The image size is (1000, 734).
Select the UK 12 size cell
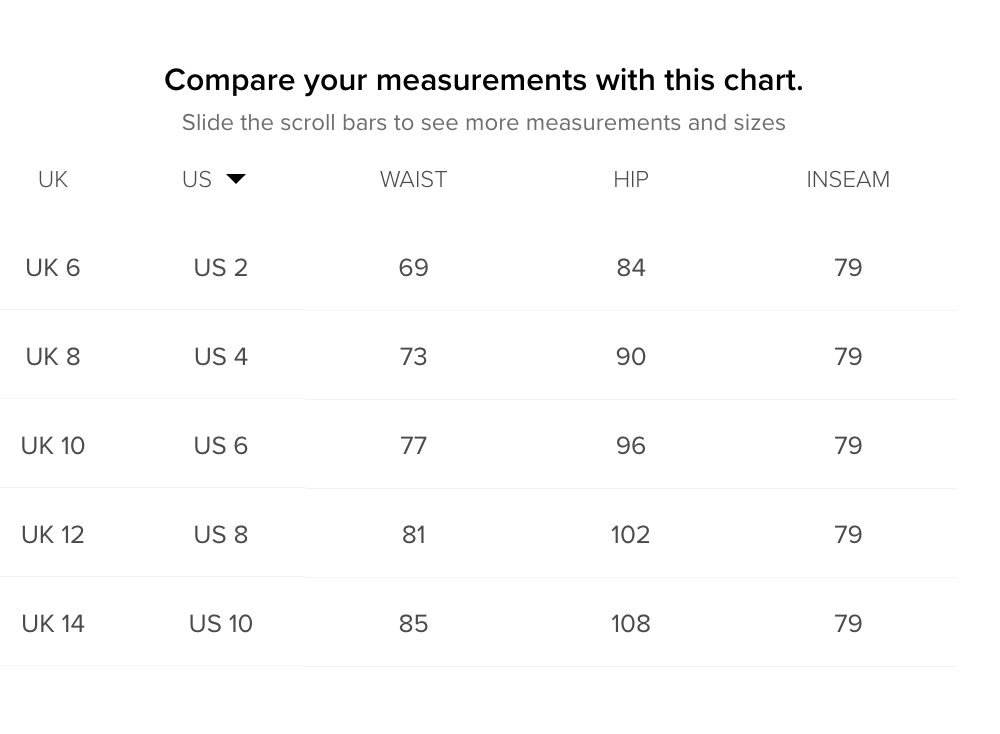53,534
